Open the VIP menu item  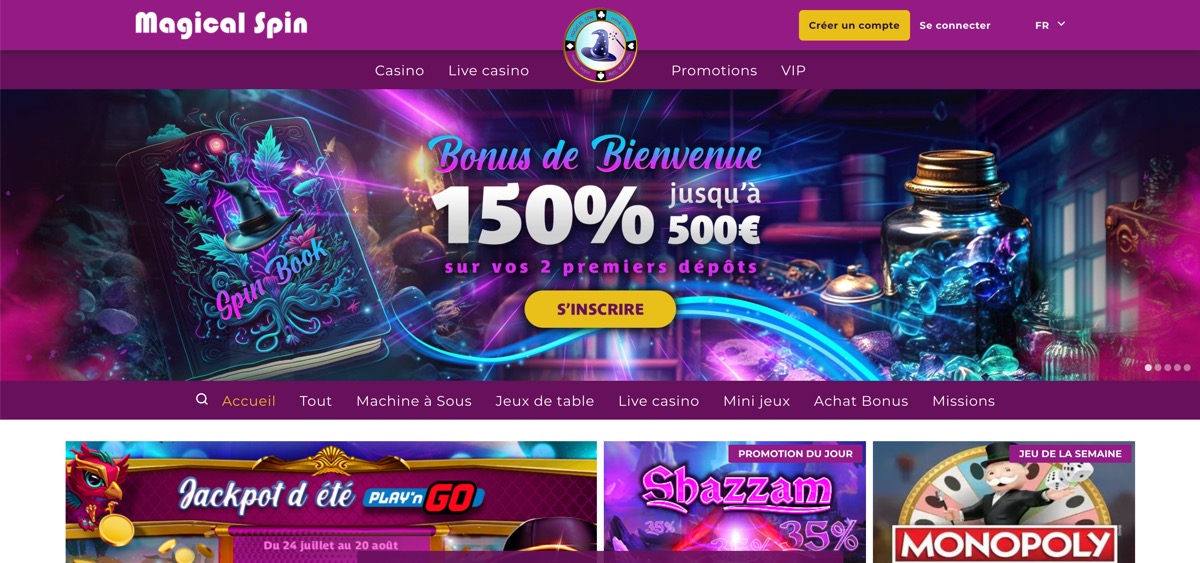pyautogui.click(x=793, y=70)
